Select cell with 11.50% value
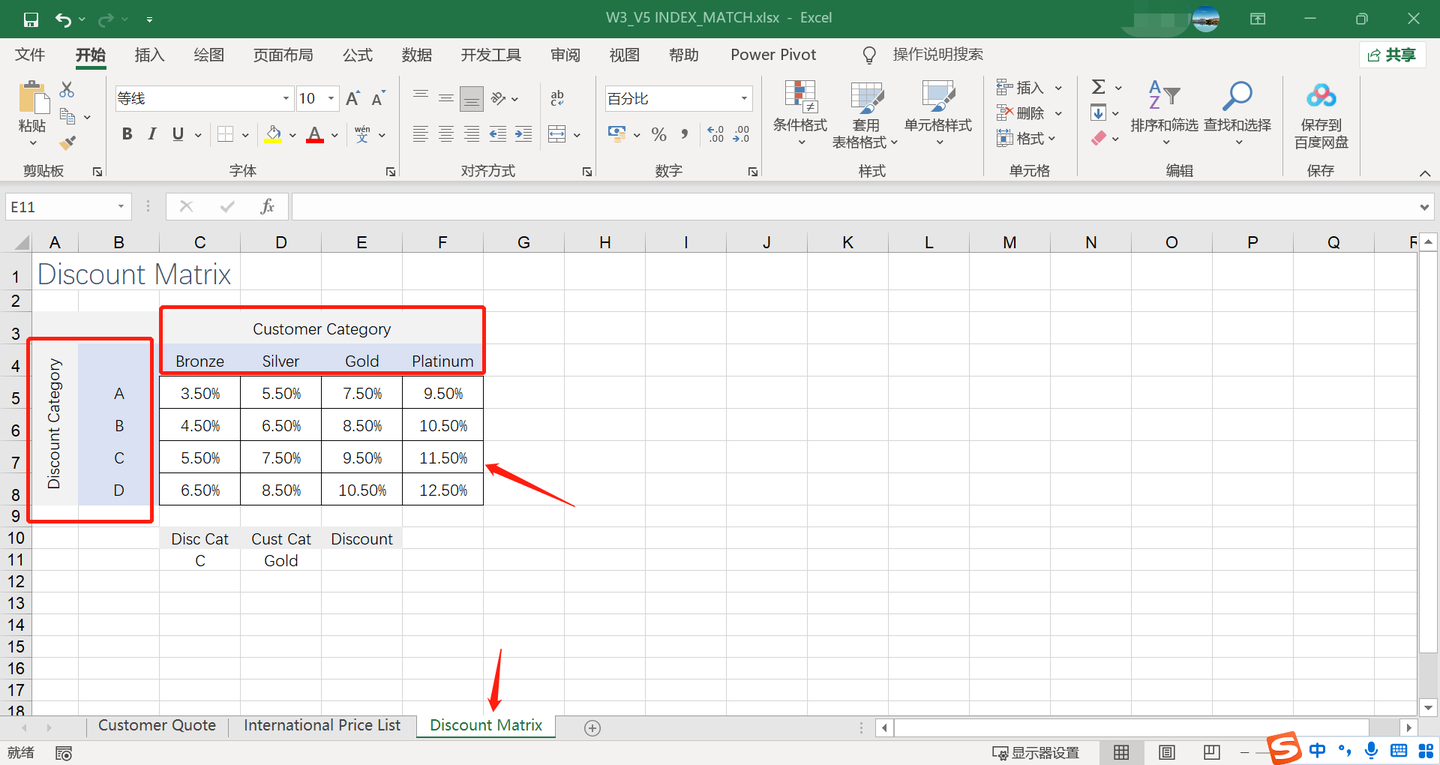The image size is (1440, 765). coord(443,458)
